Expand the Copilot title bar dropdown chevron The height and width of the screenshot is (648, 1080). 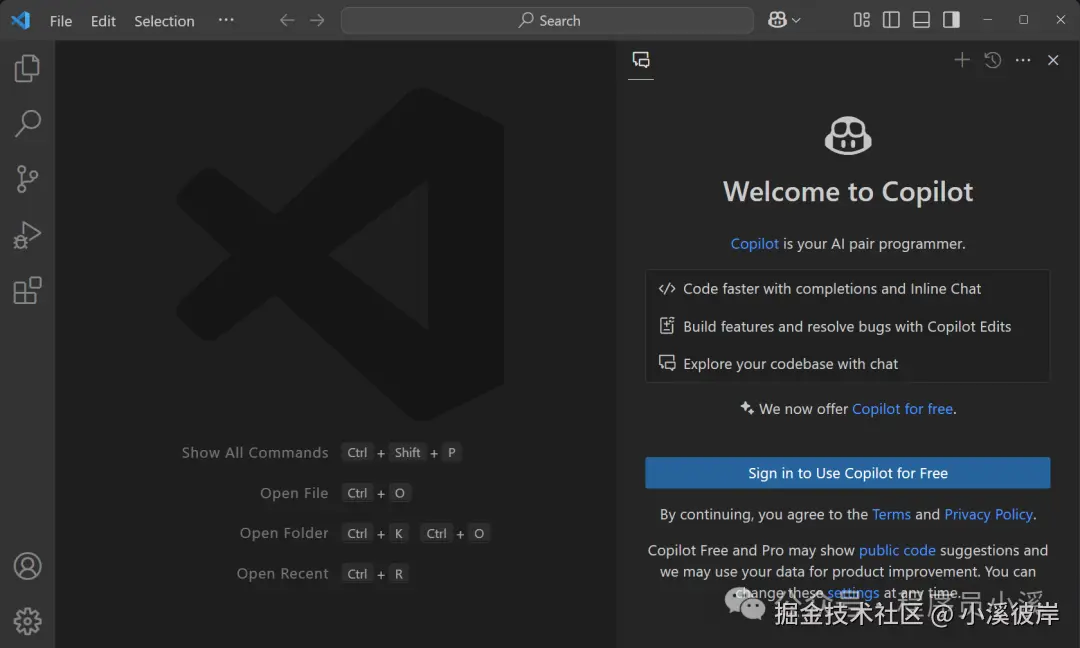click(796, 21)
